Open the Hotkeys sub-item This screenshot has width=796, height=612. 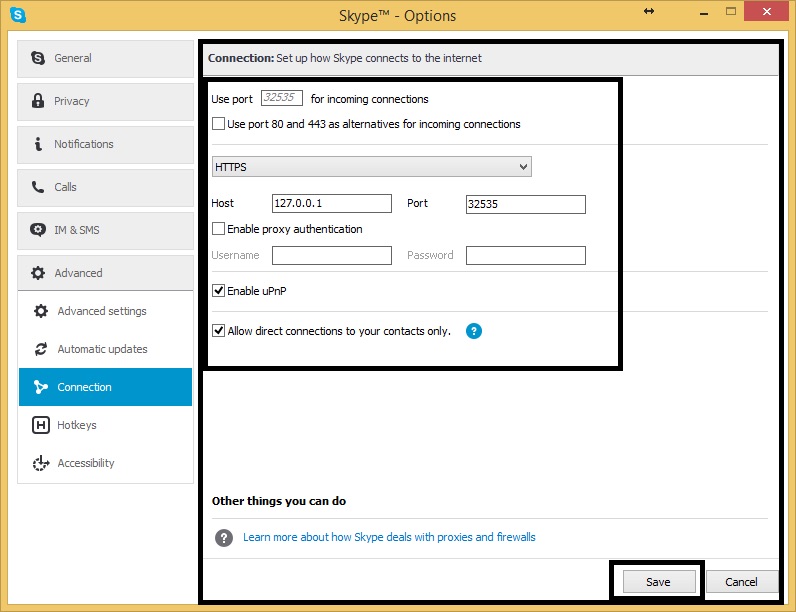click(106, 425)
